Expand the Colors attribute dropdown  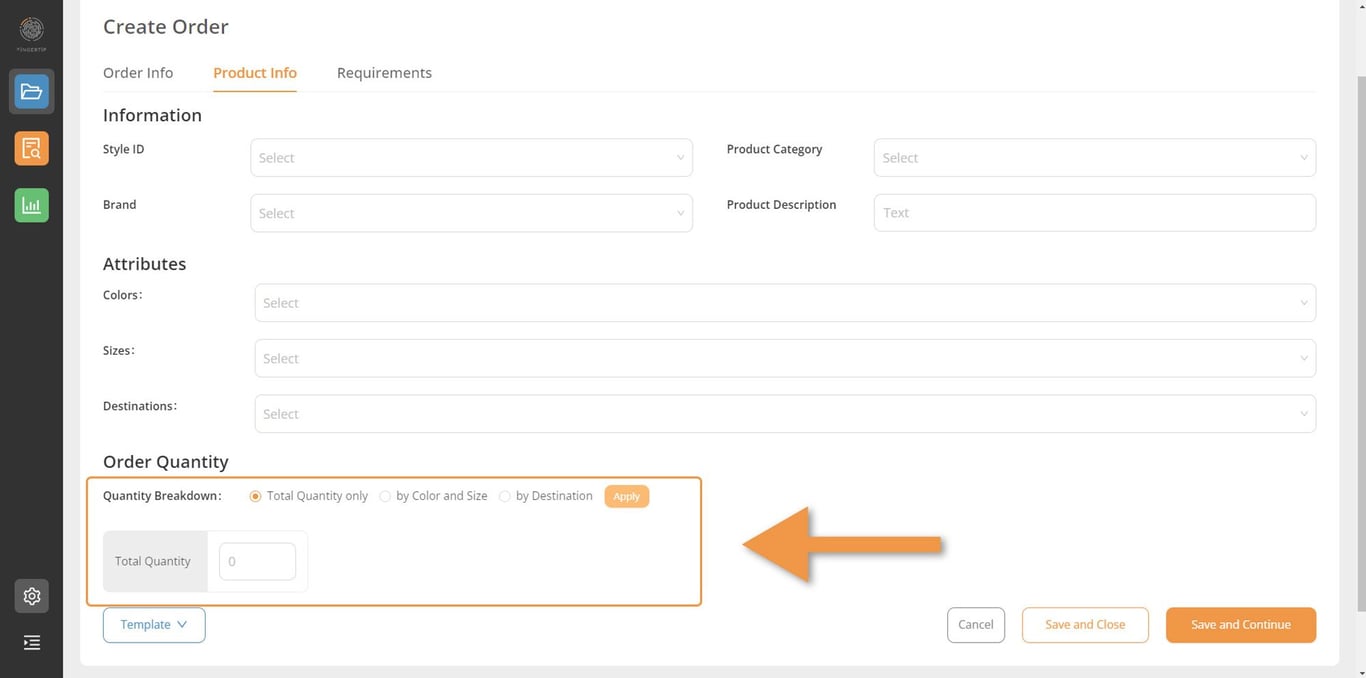click(785, 303)
